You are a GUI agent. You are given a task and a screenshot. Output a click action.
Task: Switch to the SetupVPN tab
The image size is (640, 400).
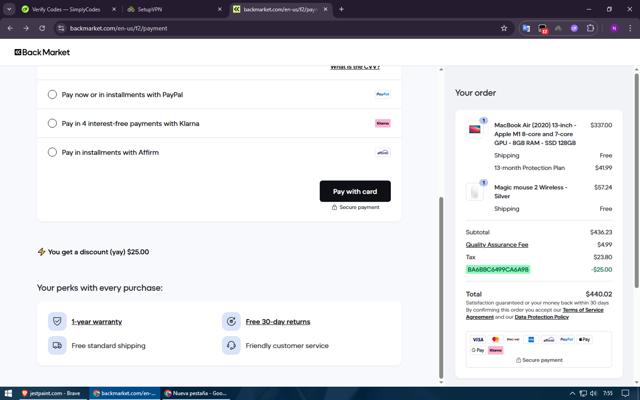[171, 9]
